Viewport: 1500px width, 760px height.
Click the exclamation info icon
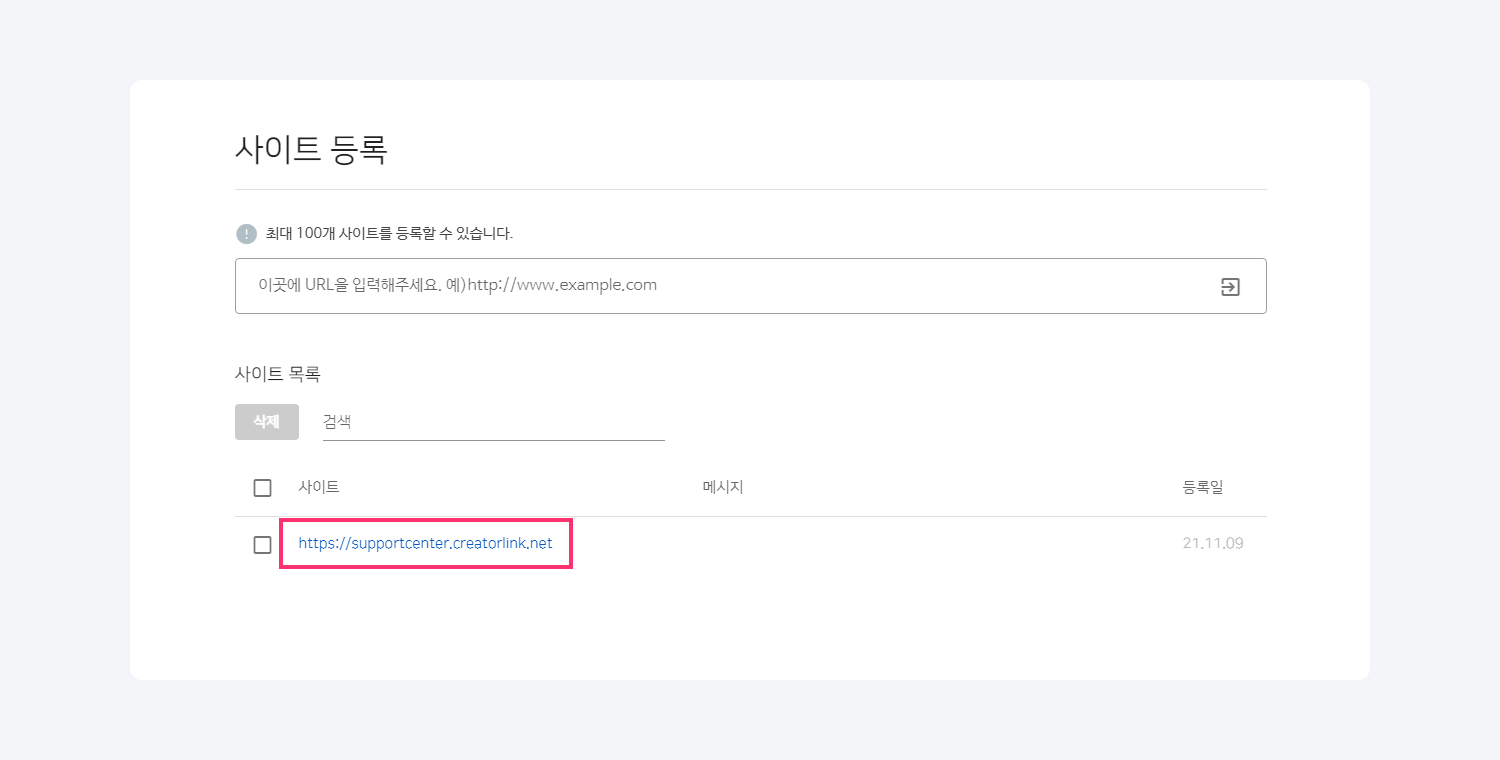(x=246, y=234)
